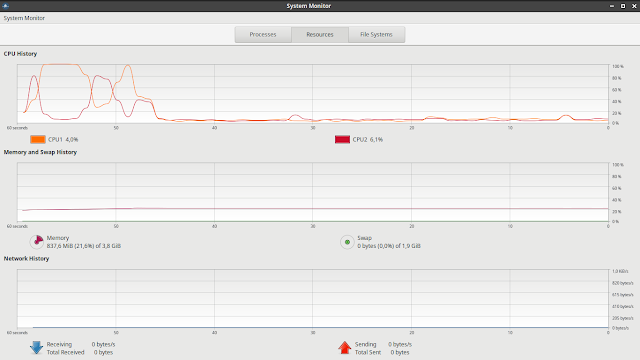Click the Total Sent label

tap(368, 352)
